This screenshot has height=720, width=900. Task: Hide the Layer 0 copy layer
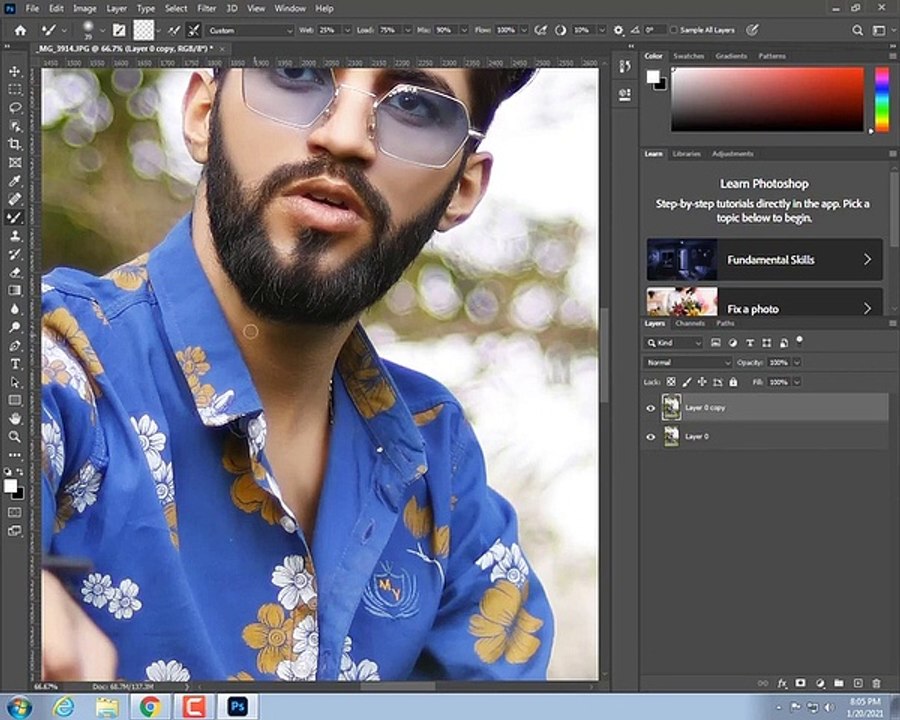(x=650, y=408)
